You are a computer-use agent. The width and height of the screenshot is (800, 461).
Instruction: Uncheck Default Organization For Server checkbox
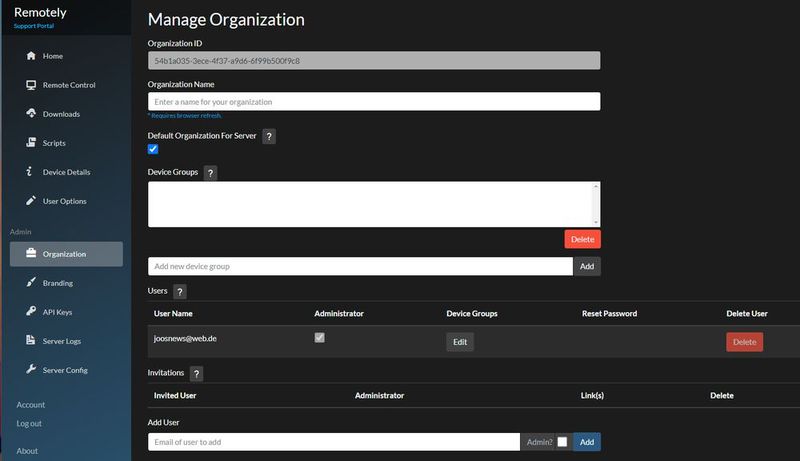pos(153,149)
